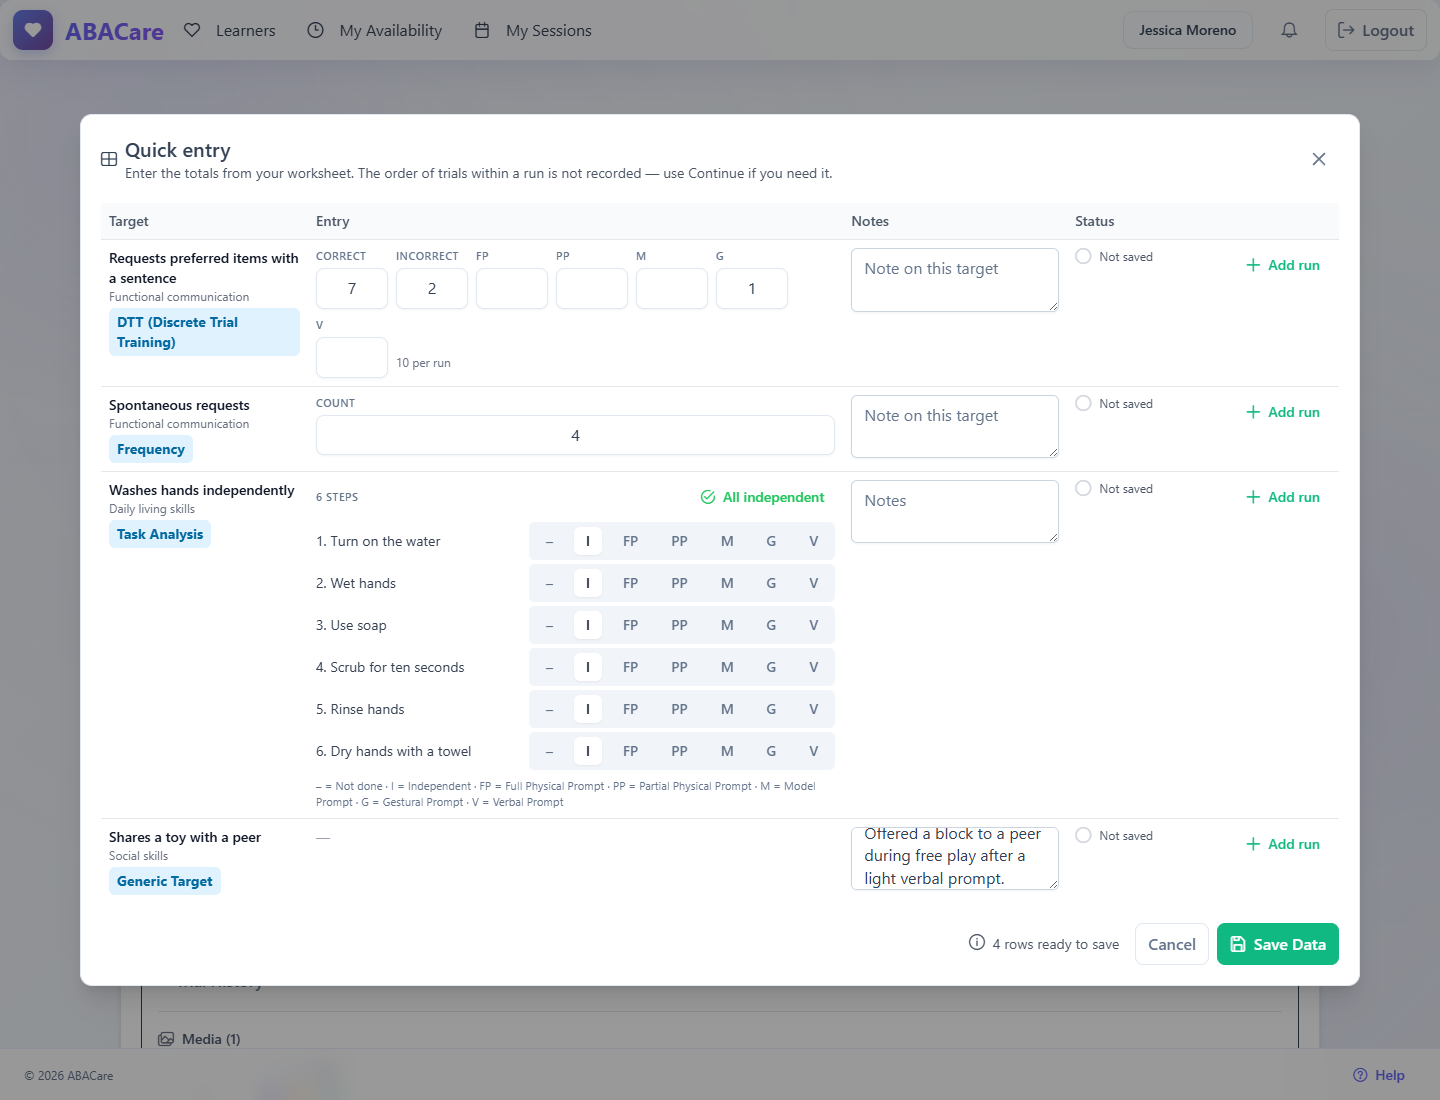This screenshot has height=1100, width=1440.
Task: Click the M prompt count field
Action: pos(672,288)
